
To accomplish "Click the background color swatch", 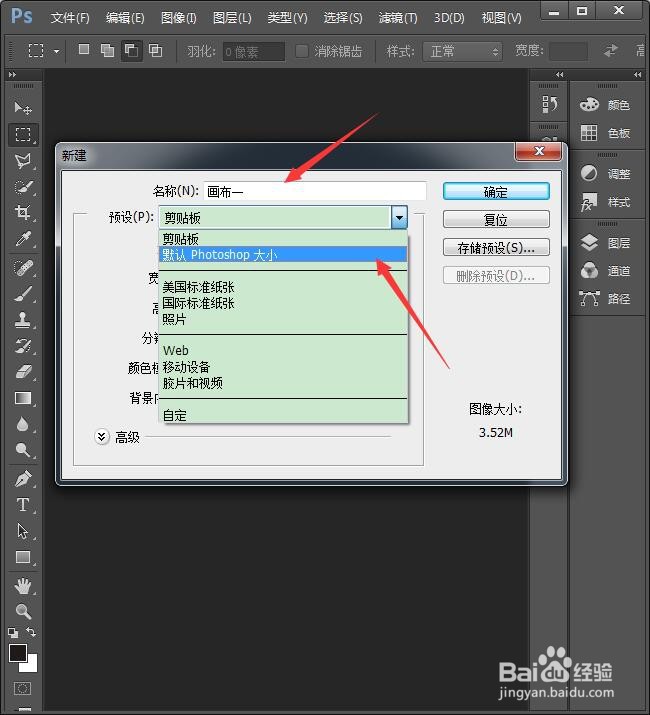I will (31, 666).
